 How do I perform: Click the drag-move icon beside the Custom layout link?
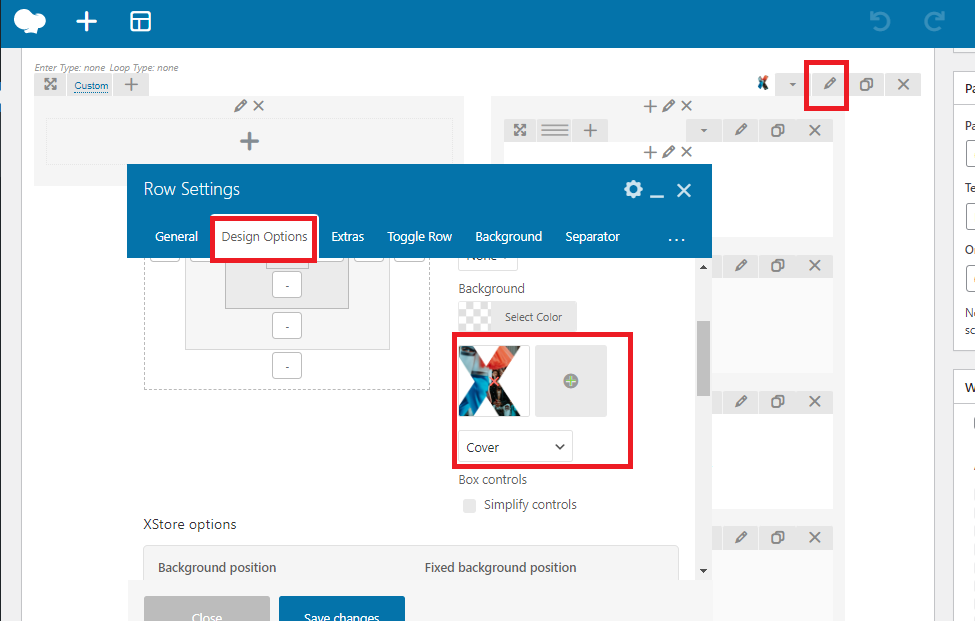(x=50, y=84)
